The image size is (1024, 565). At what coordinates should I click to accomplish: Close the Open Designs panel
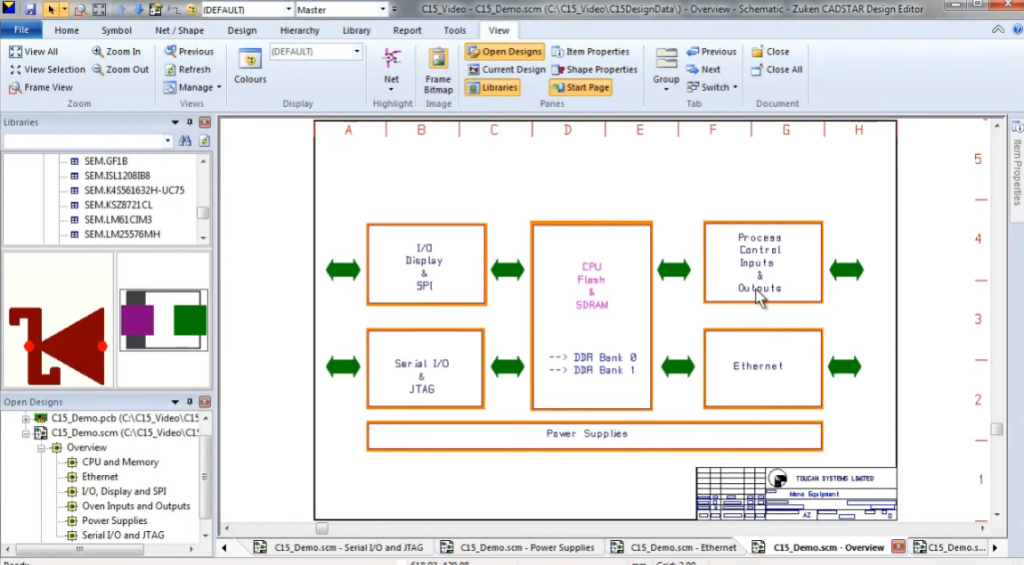pos(204,402)
